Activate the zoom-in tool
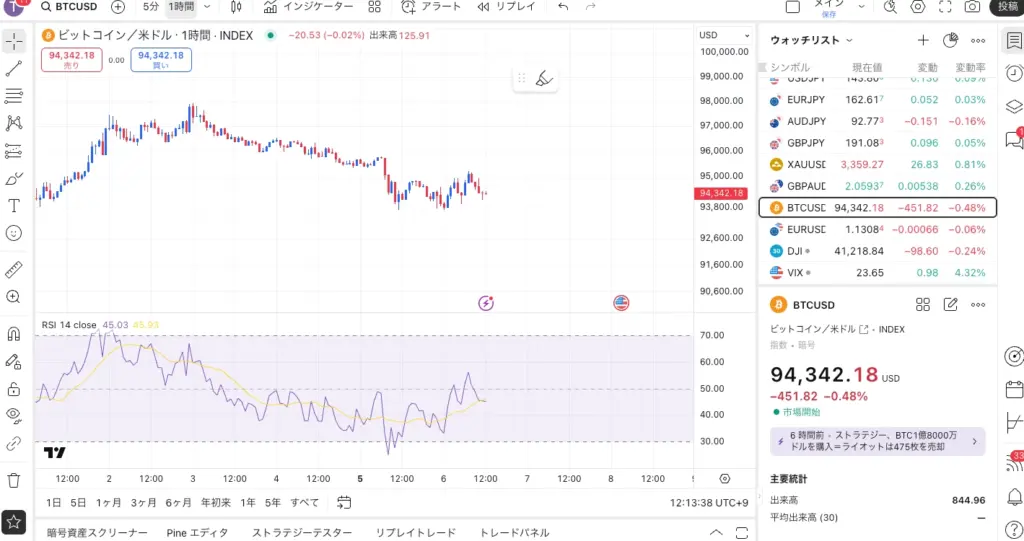 [14, 297]
